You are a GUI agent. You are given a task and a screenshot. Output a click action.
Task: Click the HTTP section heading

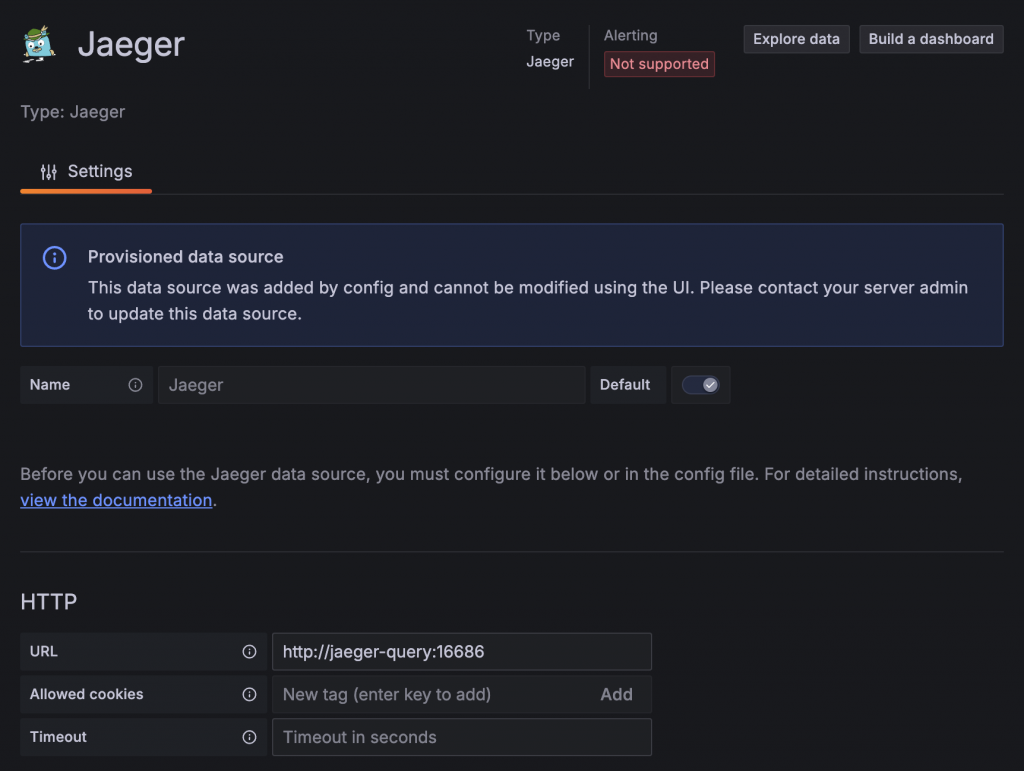[49, 601]
